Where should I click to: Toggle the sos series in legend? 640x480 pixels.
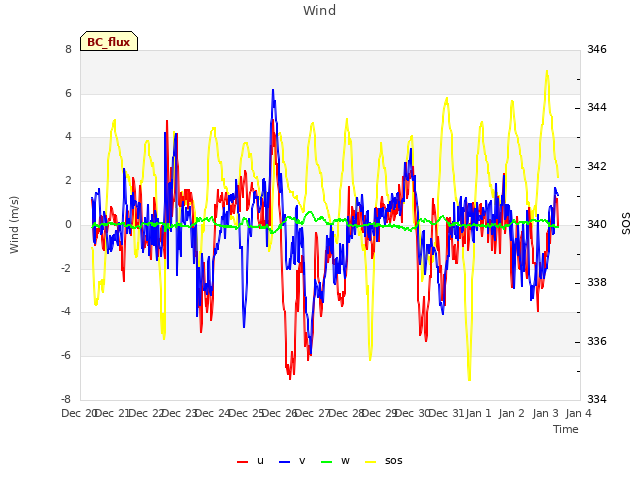click(384, 461)
